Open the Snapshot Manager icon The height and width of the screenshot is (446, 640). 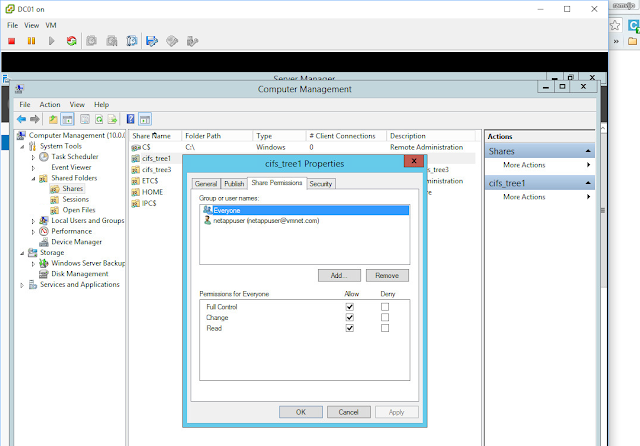point(131,41)
